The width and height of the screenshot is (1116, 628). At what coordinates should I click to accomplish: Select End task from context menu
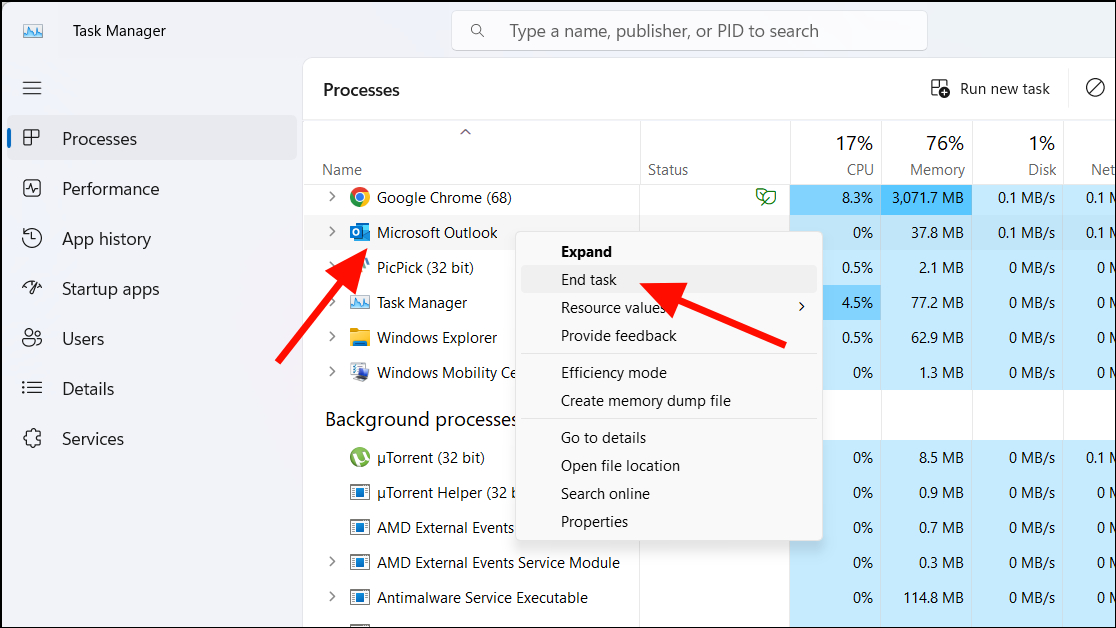coord(669,279)
